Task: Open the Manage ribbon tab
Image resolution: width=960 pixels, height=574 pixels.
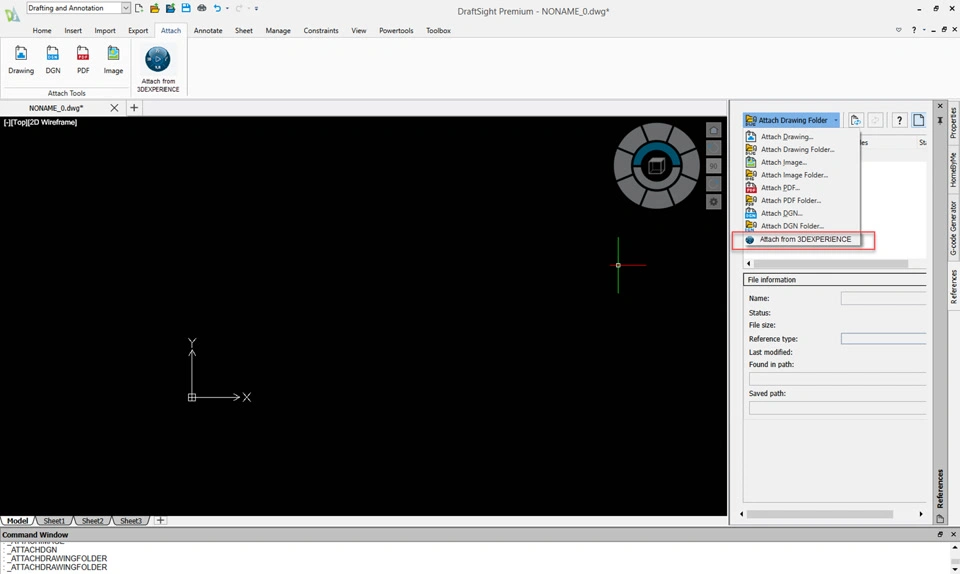Action: (278, 31)
